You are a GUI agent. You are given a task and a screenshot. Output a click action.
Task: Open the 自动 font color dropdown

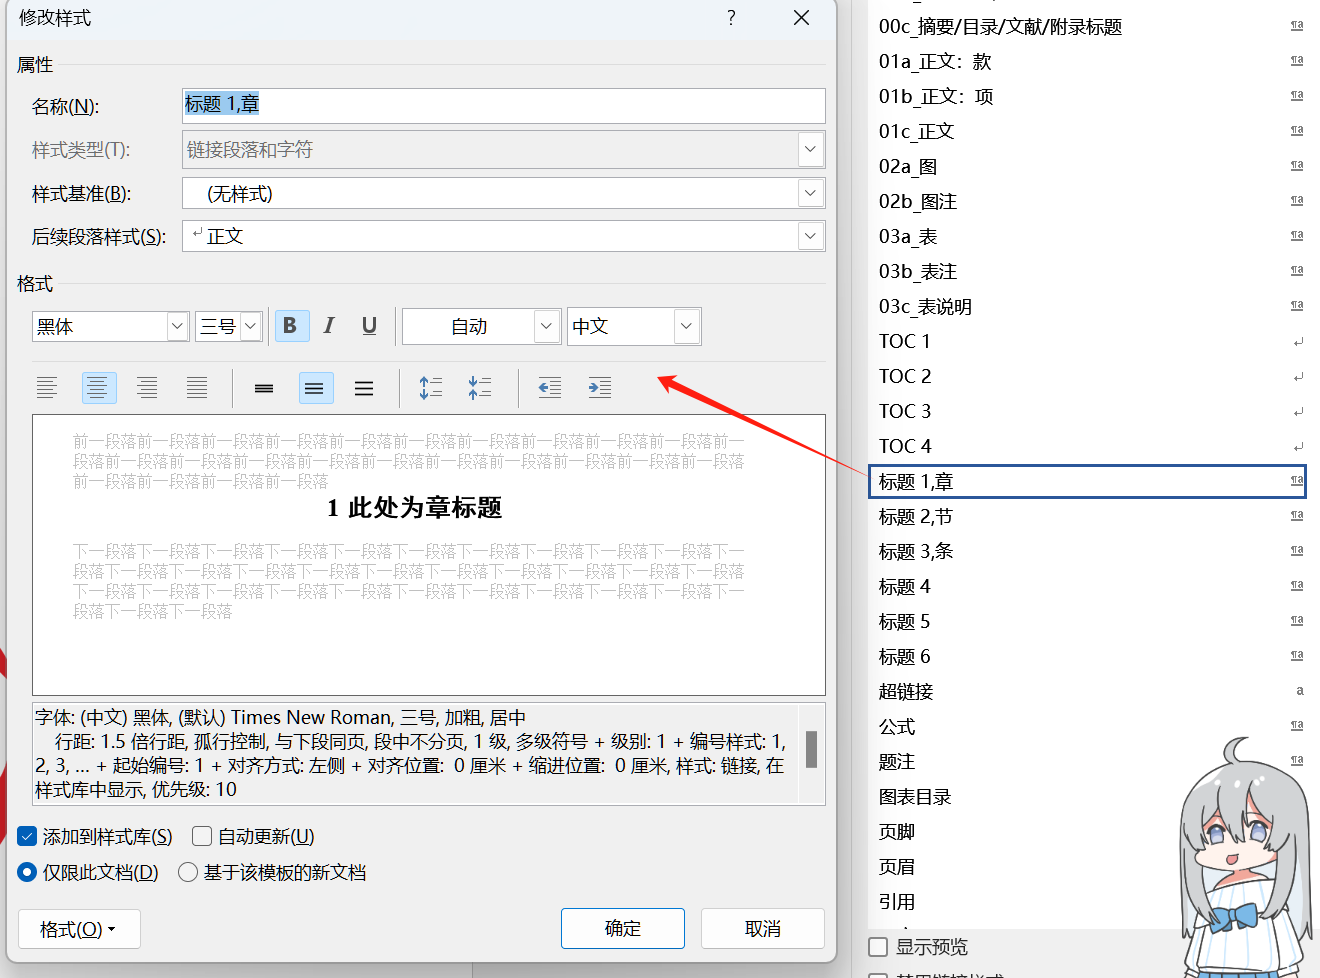(546, 326)
